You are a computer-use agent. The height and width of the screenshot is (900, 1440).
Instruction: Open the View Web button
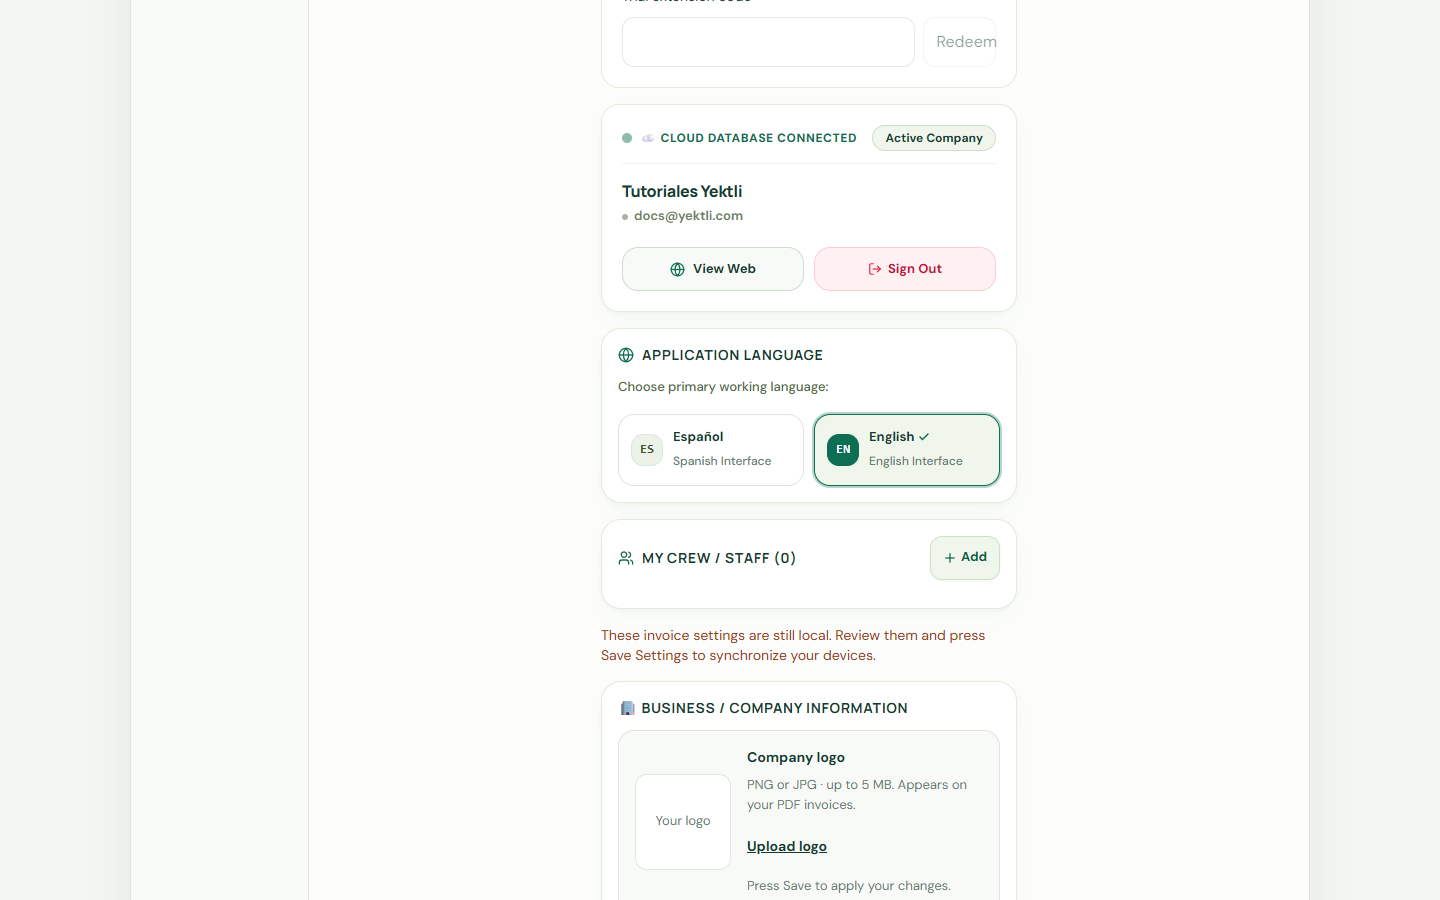click(713, 269)
